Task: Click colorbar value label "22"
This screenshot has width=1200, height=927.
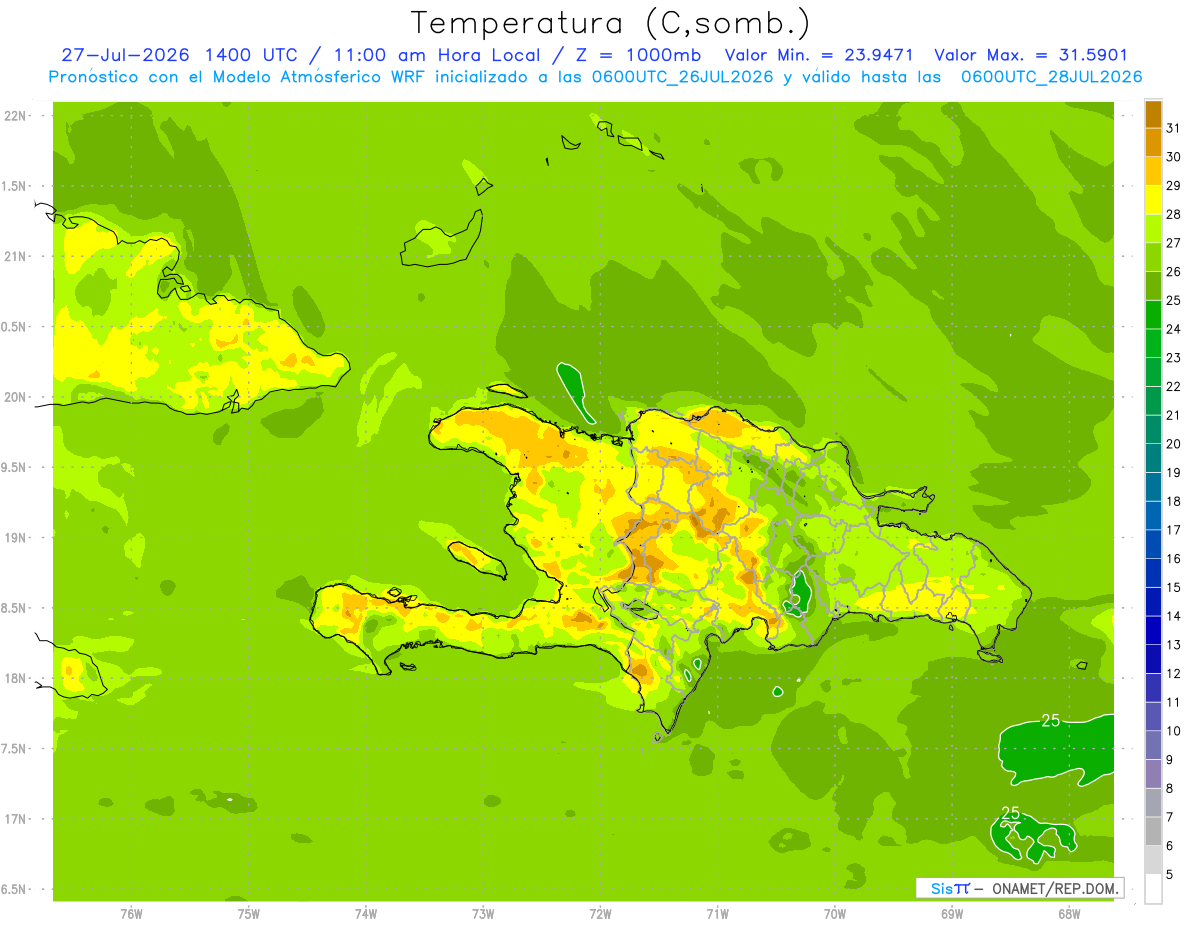Action: [x=1174, y=386]
